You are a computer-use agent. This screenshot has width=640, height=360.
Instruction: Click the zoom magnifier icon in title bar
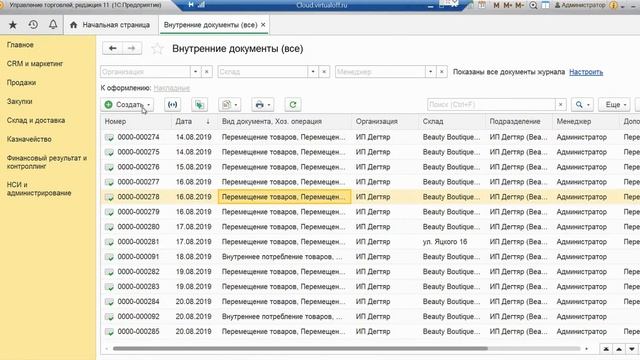pos(533,5)
